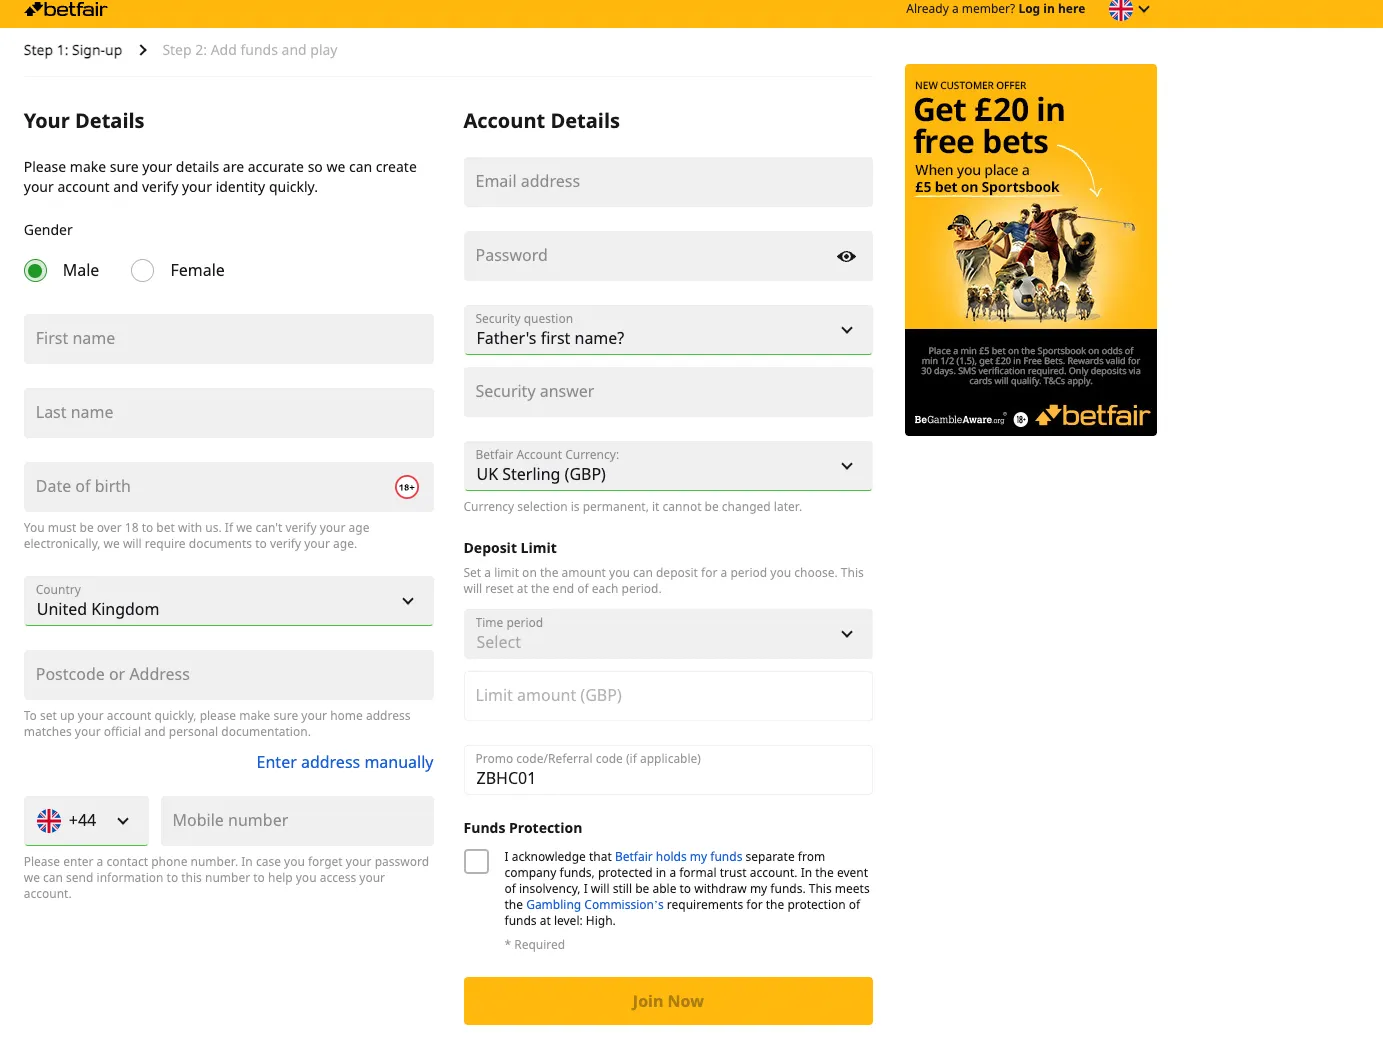This screenshot has height=1038, width=1383.
Task: Click the First name field
Action: [229, 339]
